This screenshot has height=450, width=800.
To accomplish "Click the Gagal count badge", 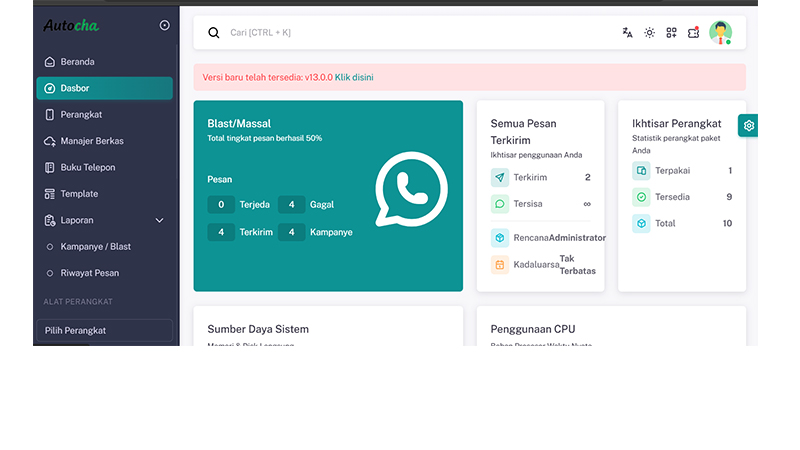I will pyautogui.click(x=291, y=205).
